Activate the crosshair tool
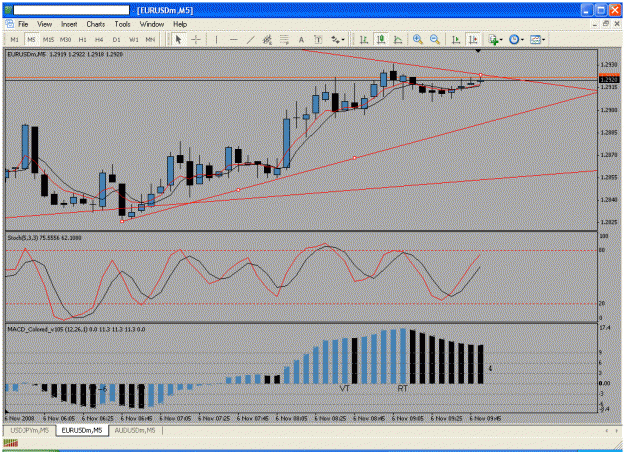This screenshot has height=452, width=625. 196,39
